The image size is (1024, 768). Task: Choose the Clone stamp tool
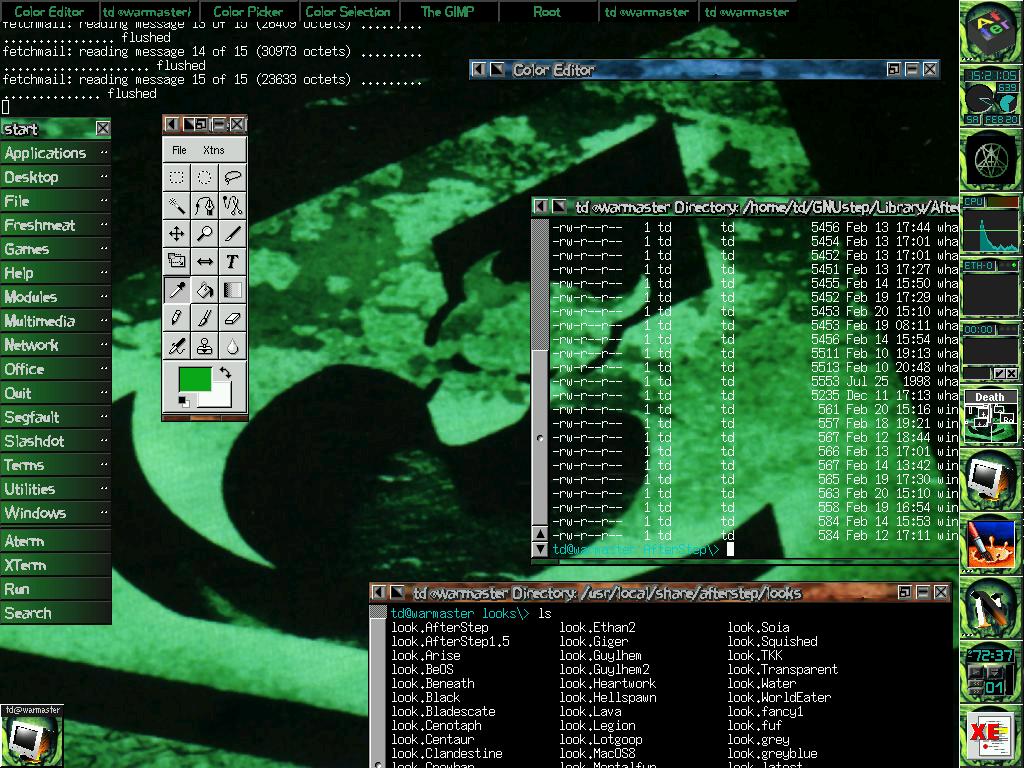(x=205, y=346)
